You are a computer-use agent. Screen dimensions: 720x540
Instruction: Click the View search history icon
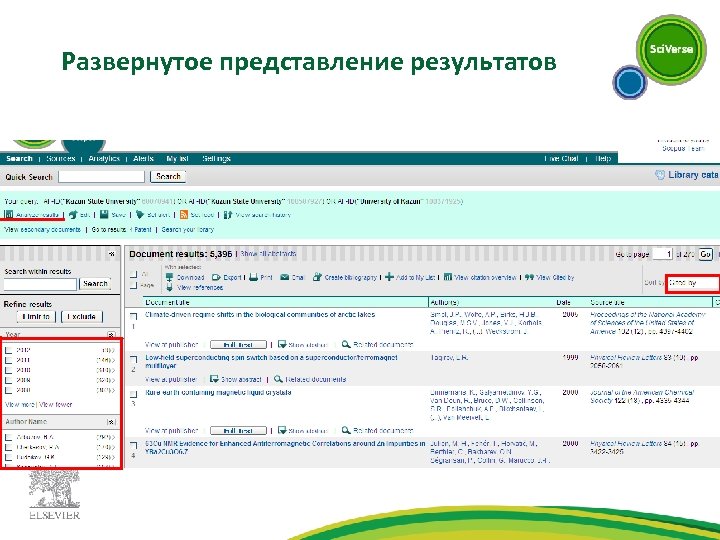tap(228, 214)
